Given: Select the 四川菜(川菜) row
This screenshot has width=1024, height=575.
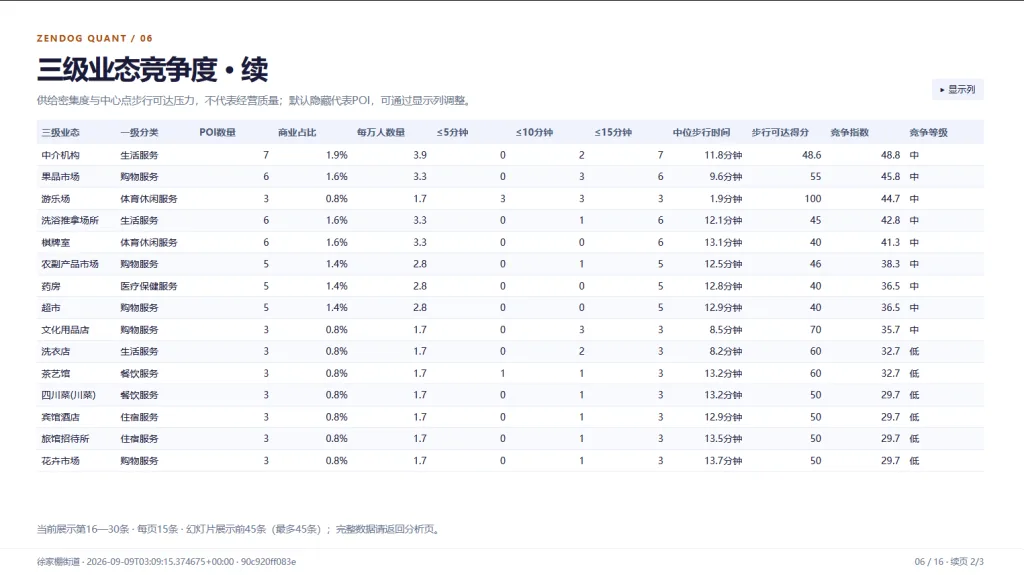Looking at the screenshot, I should pyautogui.click(x=510, y=395).
